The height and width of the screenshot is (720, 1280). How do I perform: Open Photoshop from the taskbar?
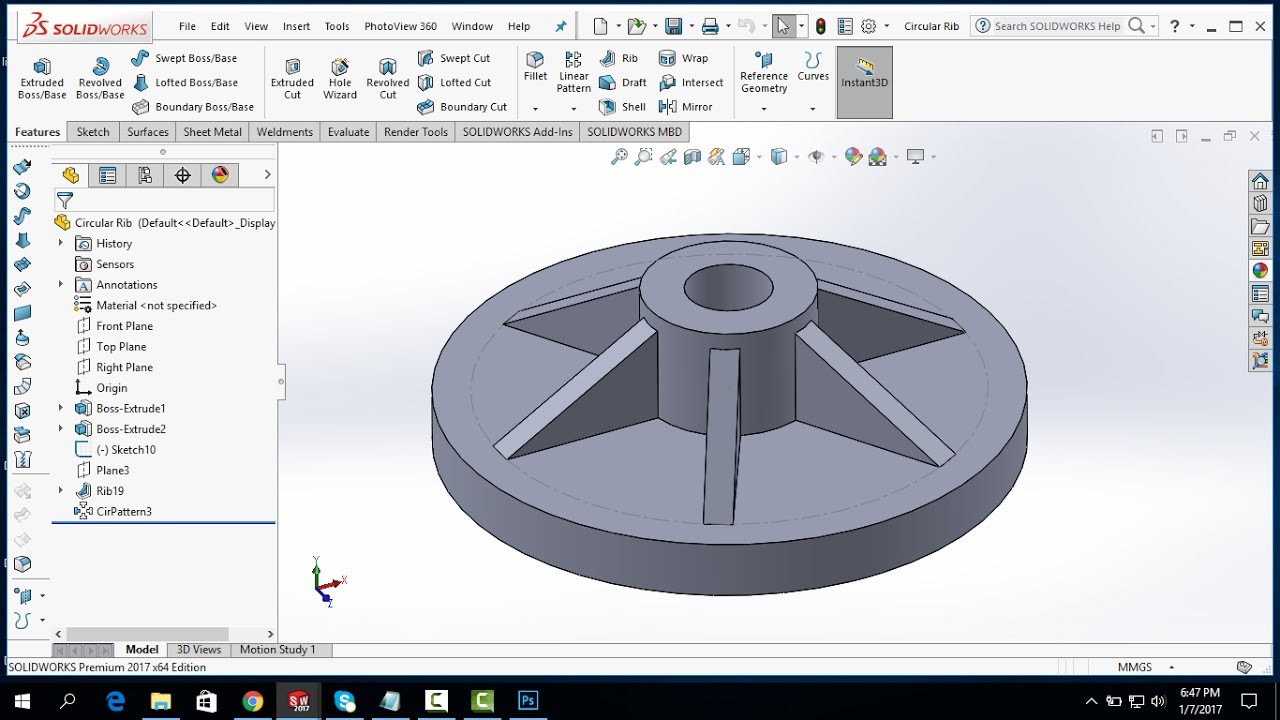[x=528, y=701]
